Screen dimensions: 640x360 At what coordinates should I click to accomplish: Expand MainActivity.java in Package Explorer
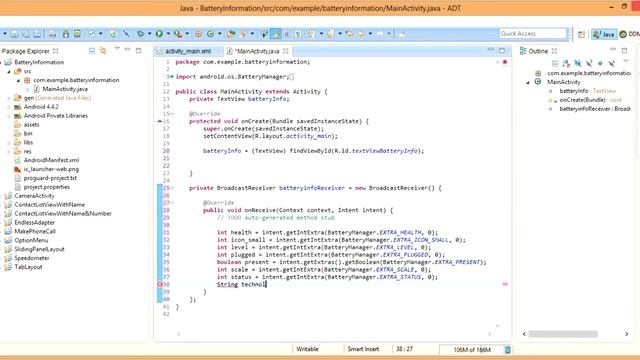pos(28,89)
